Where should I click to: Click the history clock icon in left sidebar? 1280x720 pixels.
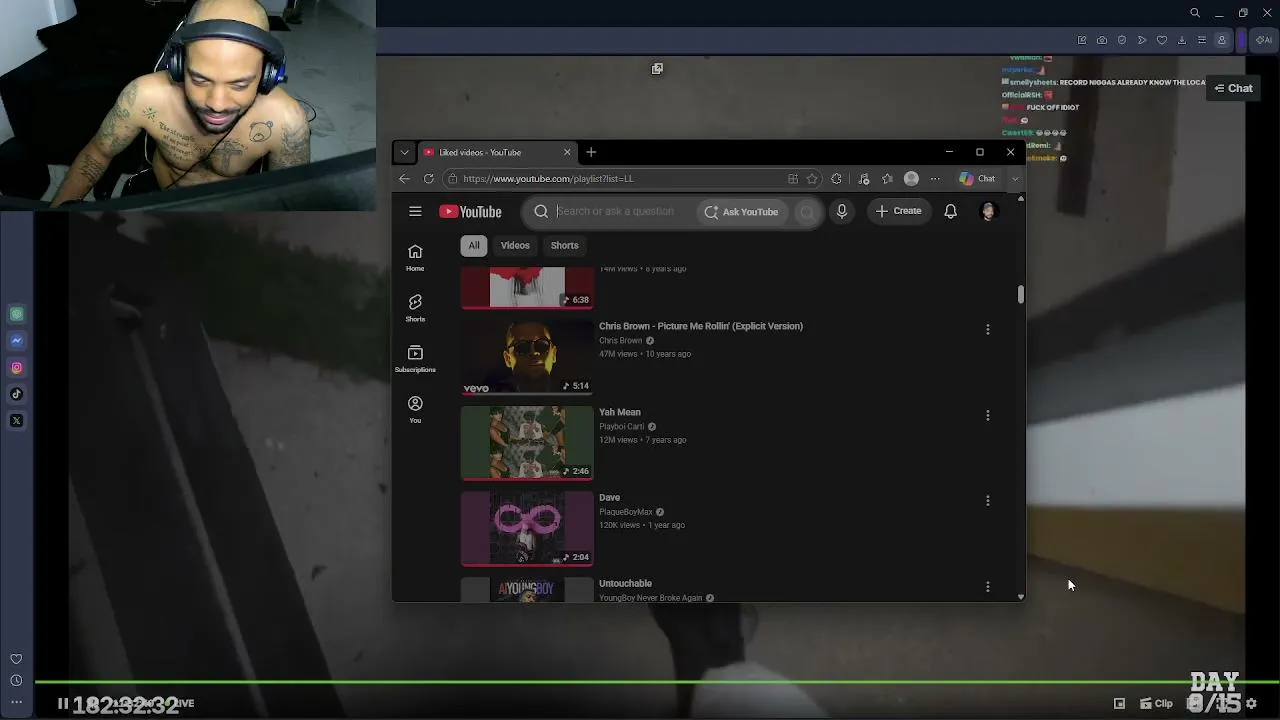coord(16,681)
